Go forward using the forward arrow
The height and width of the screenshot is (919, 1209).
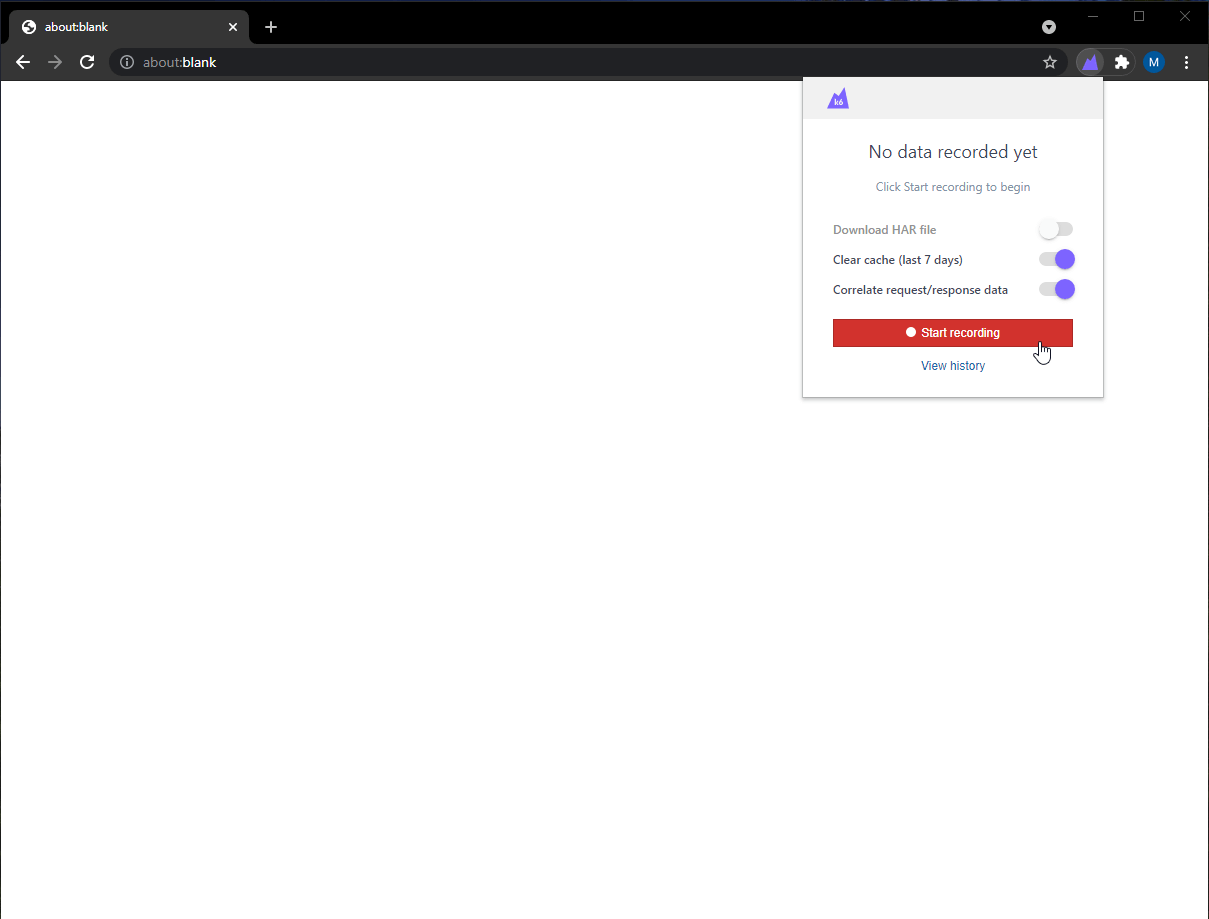[x=55, y=62]
